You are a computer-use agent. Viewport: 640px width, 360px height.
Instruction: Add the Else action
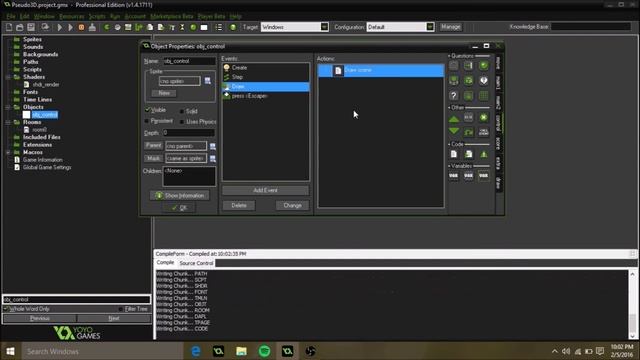[469, 118]
